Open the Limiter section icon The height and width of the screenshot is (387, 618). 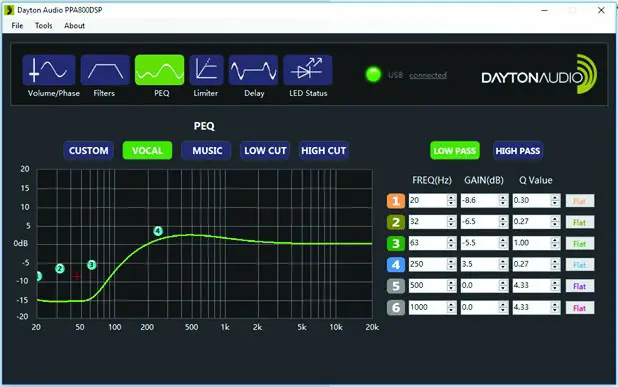[207, 70]
